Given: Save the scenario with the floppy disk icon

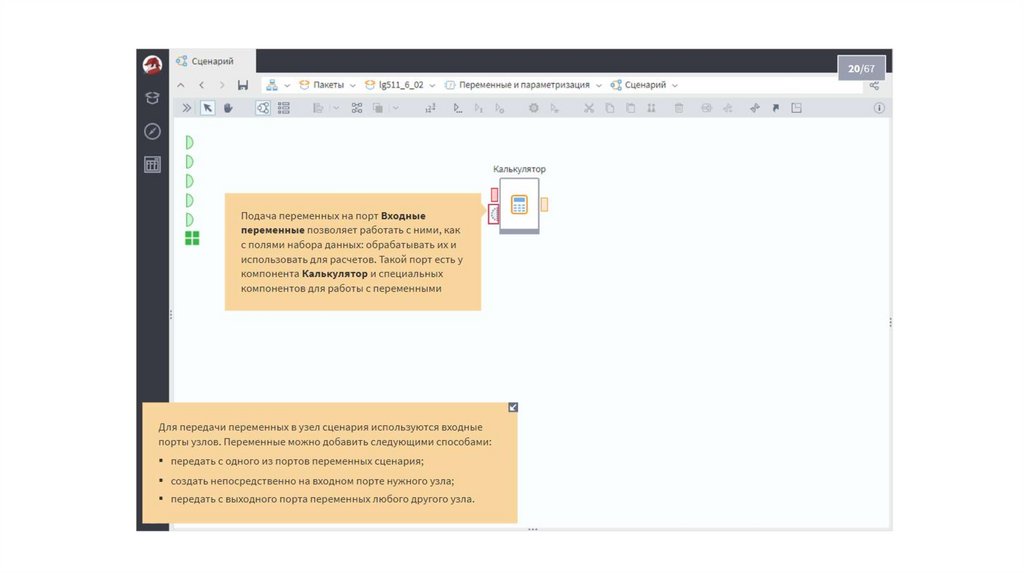Looking at the screenshot, I should [243, 85].
